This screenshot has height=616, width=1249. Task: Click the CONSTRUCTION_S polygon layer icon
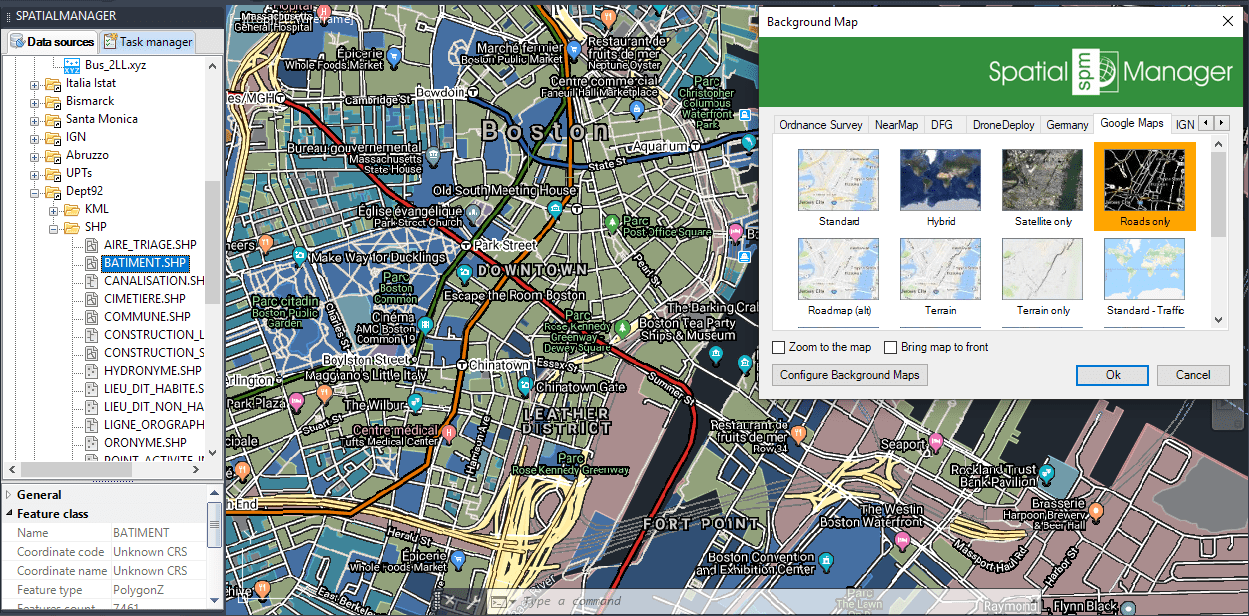(x=91, y=353)
